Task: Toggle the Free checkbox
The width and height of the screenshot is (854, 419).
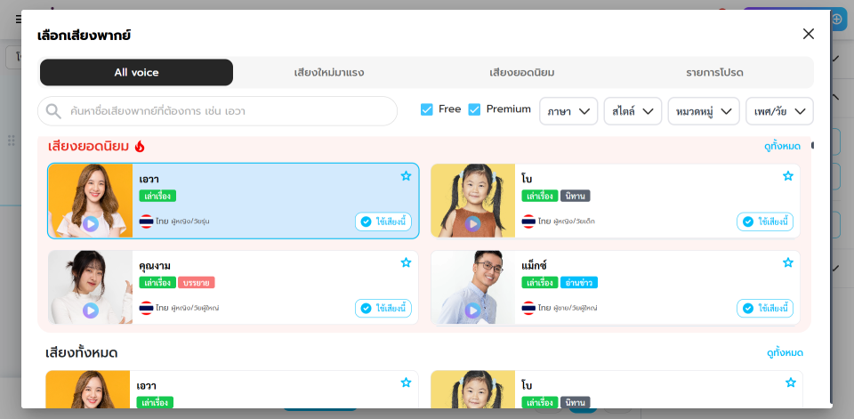Action: (x=426, y=110)
